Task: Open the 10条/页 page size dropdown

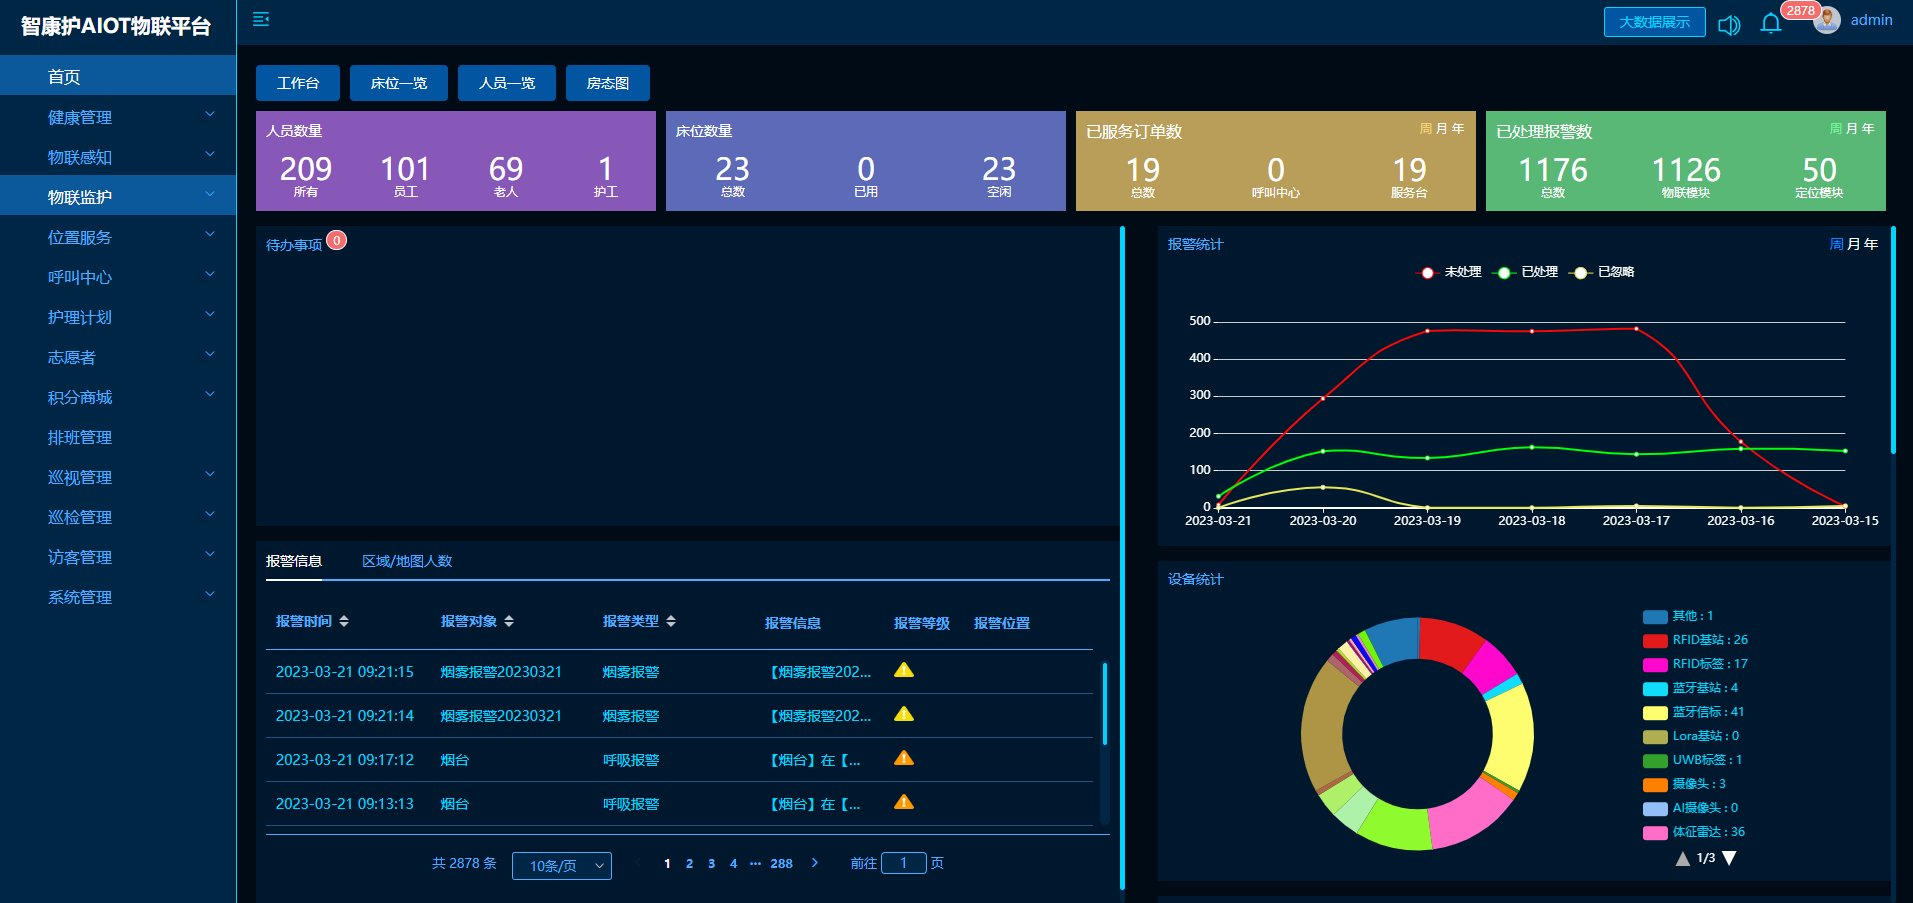Action: [562, 866]
